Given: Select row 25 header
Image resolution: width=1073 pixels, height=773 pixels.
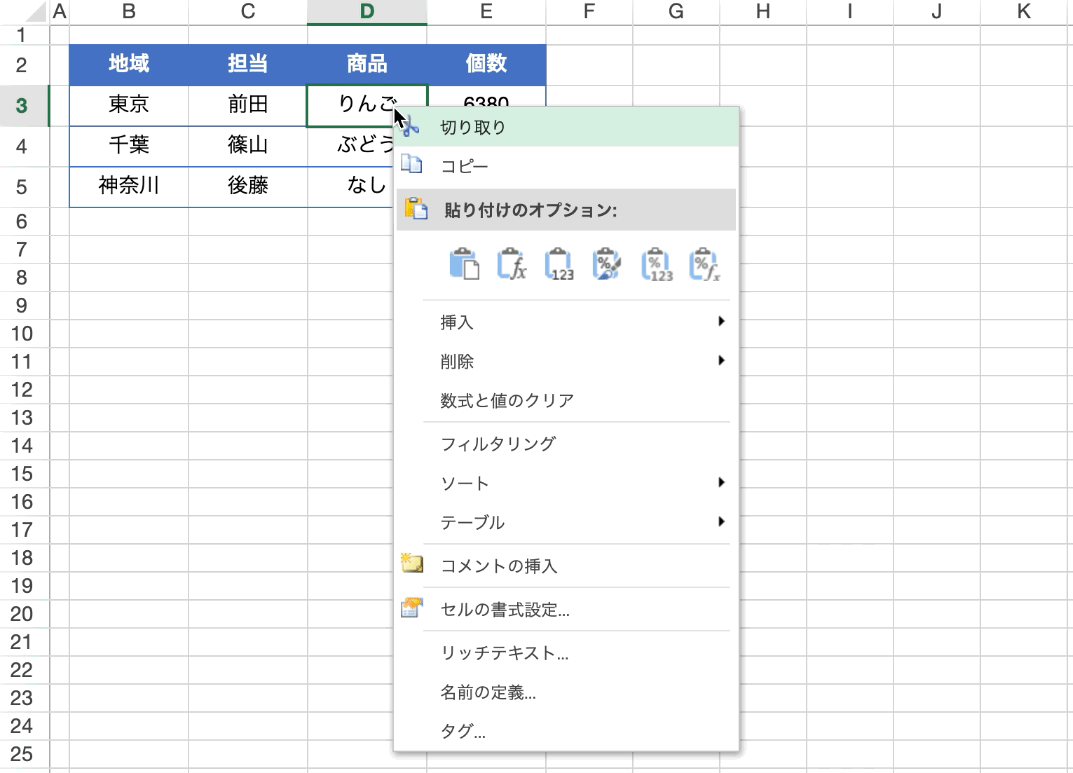Looking at the screenshot, I should click(x=24, y=754).
